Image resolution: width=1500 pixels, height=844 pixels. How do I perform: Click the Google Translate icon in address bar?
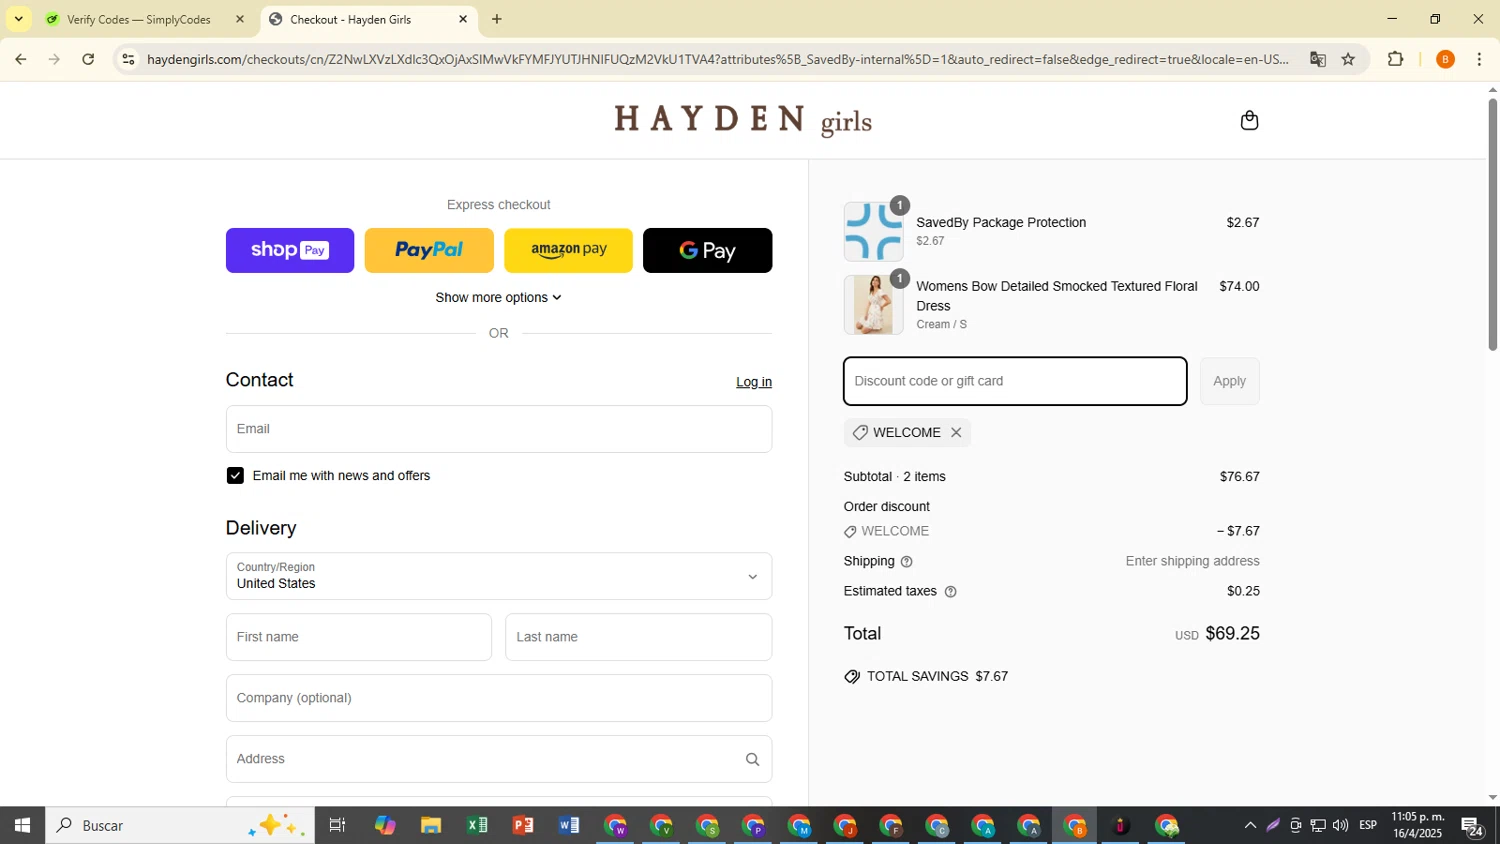click(x=1318, y=59)
